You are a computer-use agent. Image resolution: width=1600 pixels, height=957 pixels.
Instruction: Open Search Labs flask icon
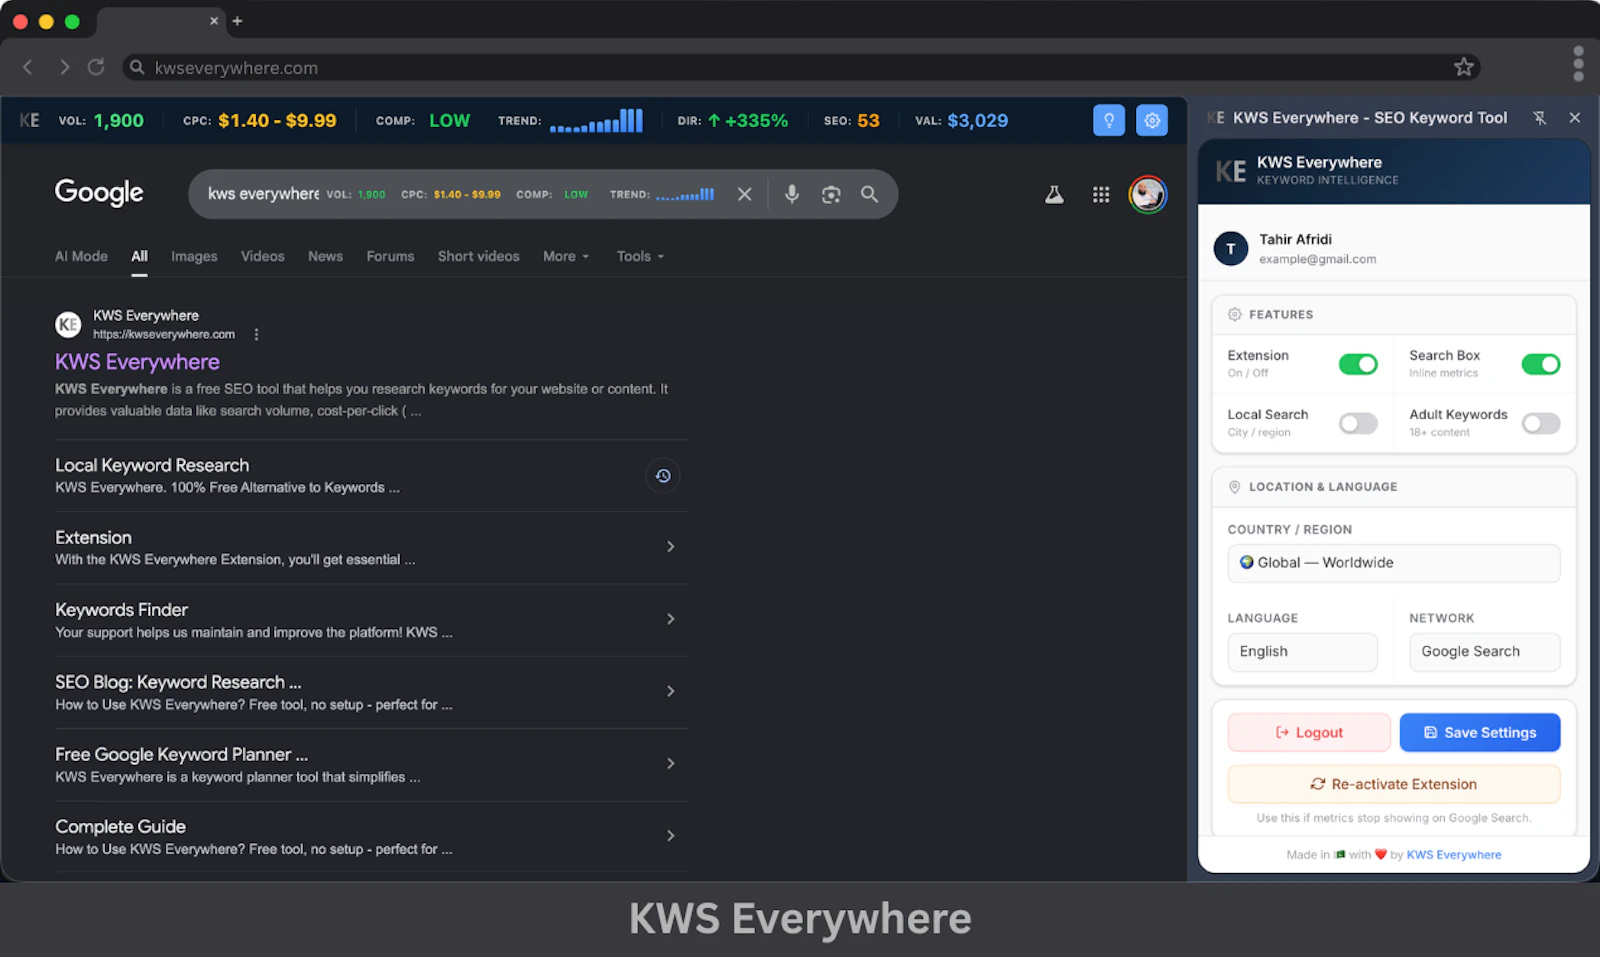[1054, 194]
